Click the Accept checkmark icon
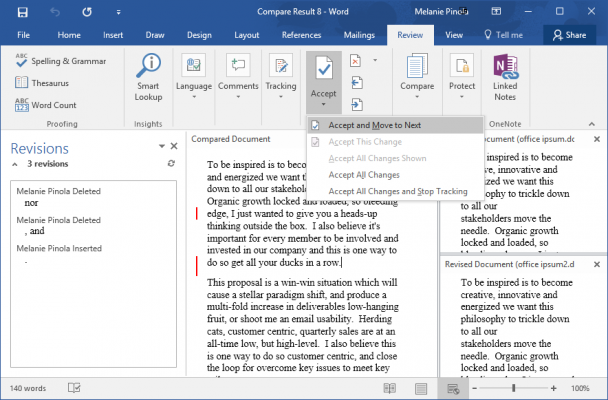608x400 pixels. (x=324, y=70)
